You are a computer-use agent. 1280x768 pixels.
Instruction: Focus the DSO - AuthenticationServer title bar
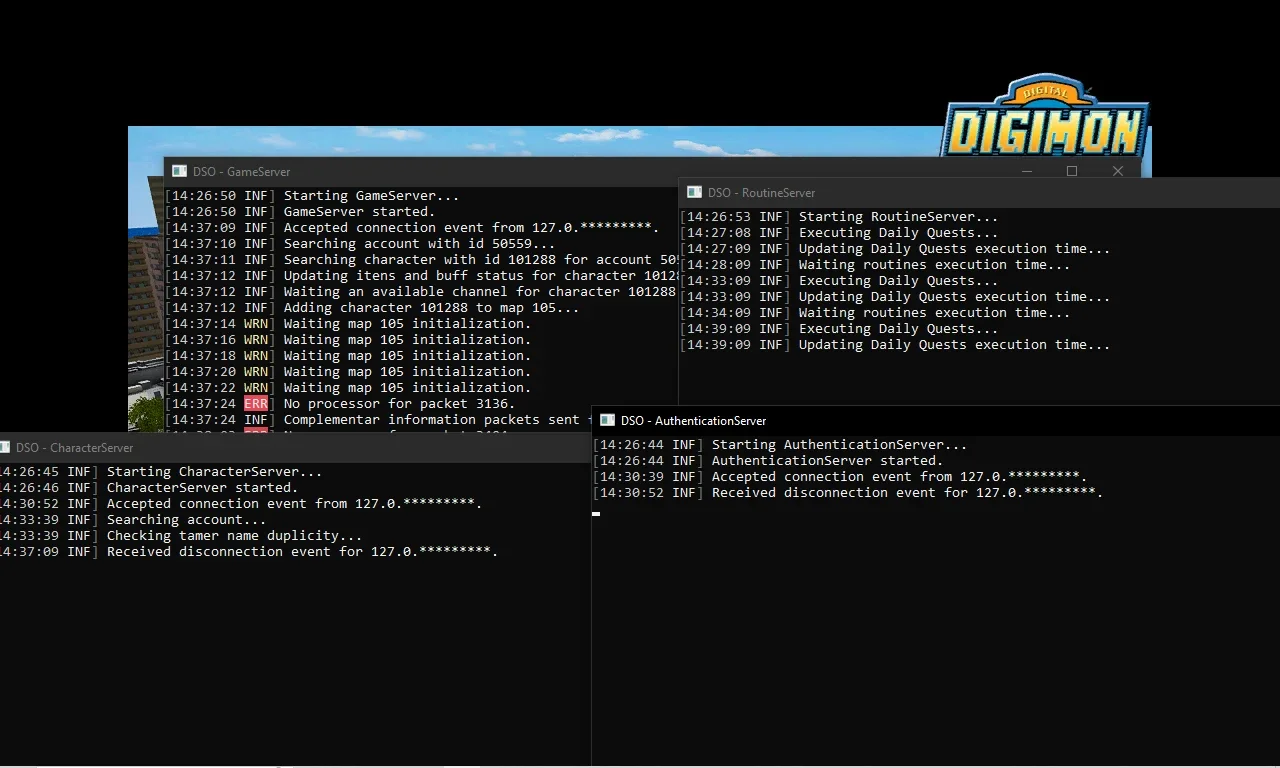point(936,420)
